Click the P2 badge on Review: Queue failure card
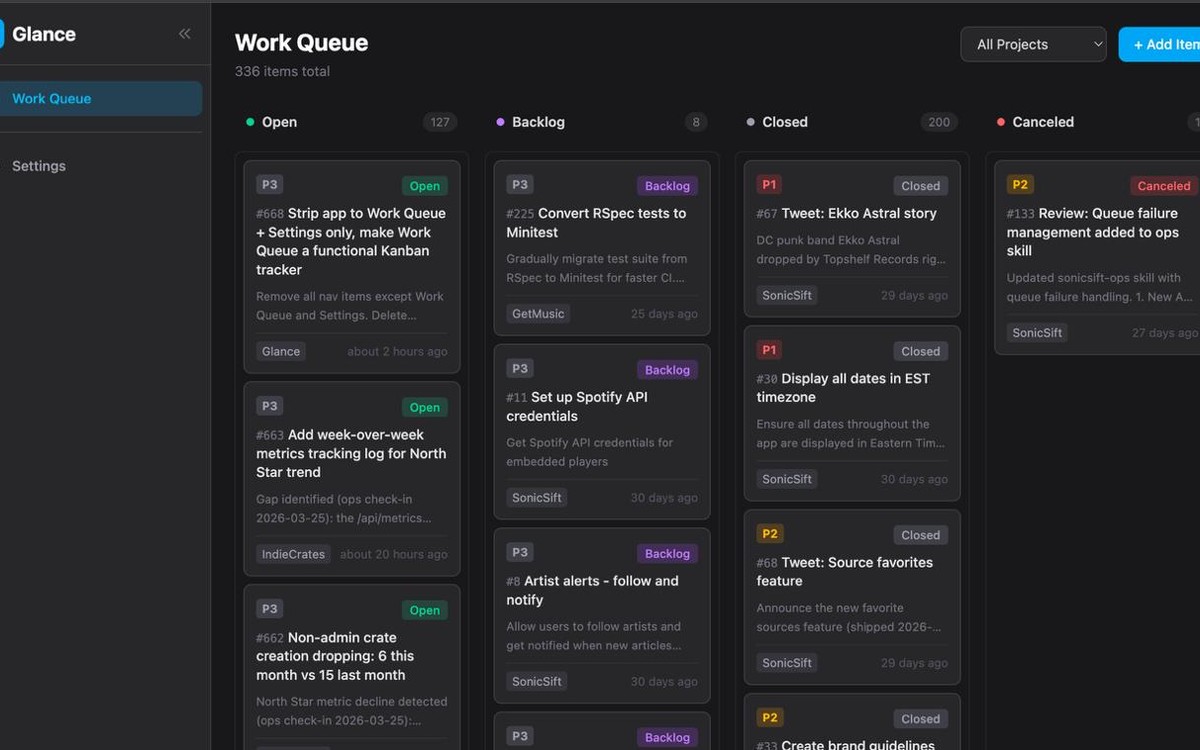The width and height of the screenshot is (1200, 750). (1020, 184)
